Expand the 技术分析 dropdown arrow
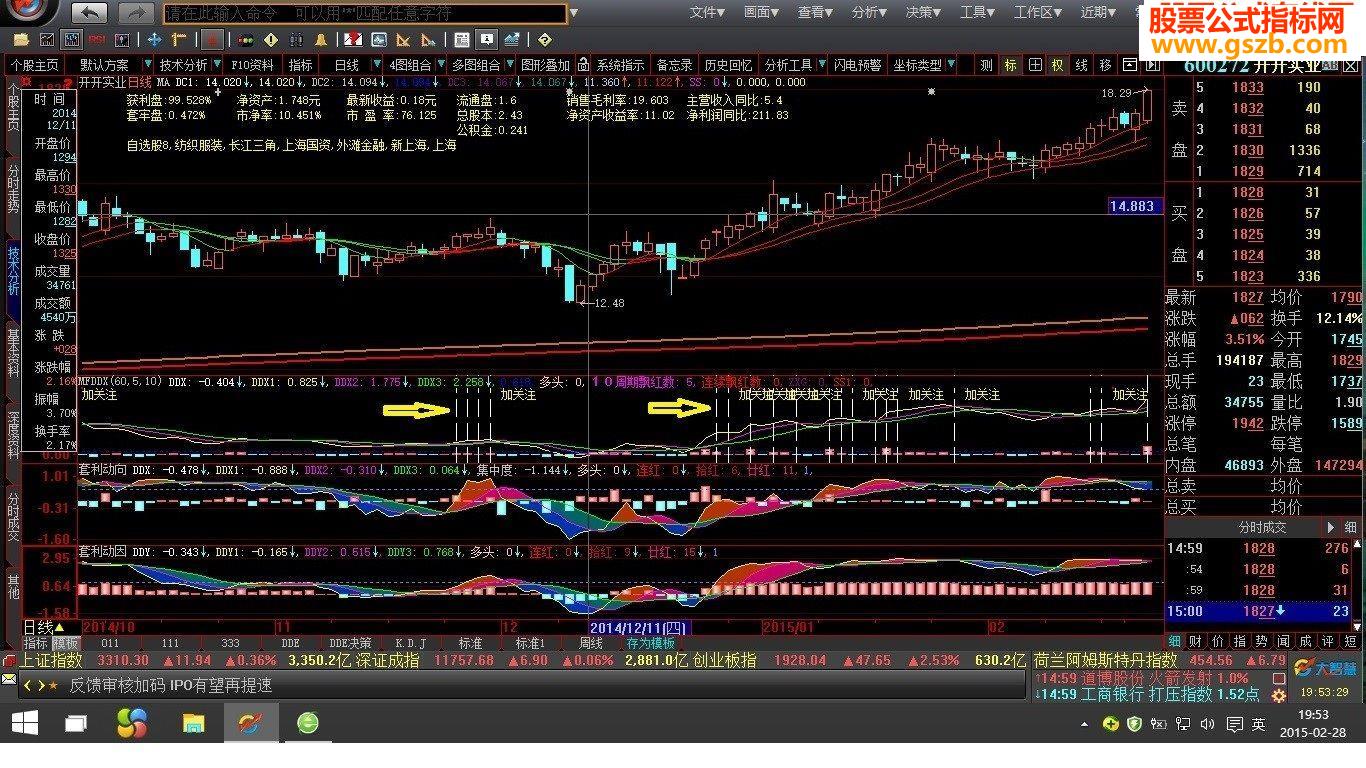The height and width of the screenshot is (768, 1366). (218, 65)
